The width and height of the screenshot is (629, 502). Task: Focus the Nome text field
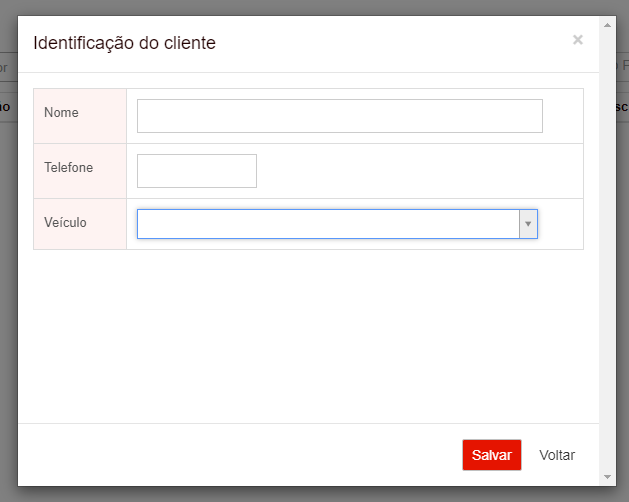point(340,116)
